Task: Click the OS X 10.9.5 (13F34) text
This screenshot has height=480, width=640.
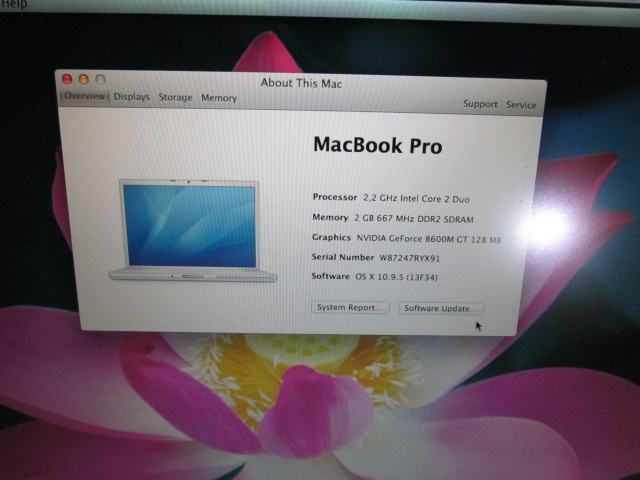Action: pos(396,277)
